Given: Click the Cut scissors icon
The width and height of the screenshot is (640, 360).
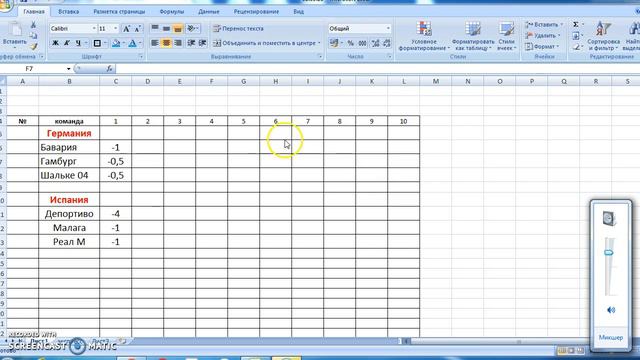Looking at the screenshot, I should (33, 26).
